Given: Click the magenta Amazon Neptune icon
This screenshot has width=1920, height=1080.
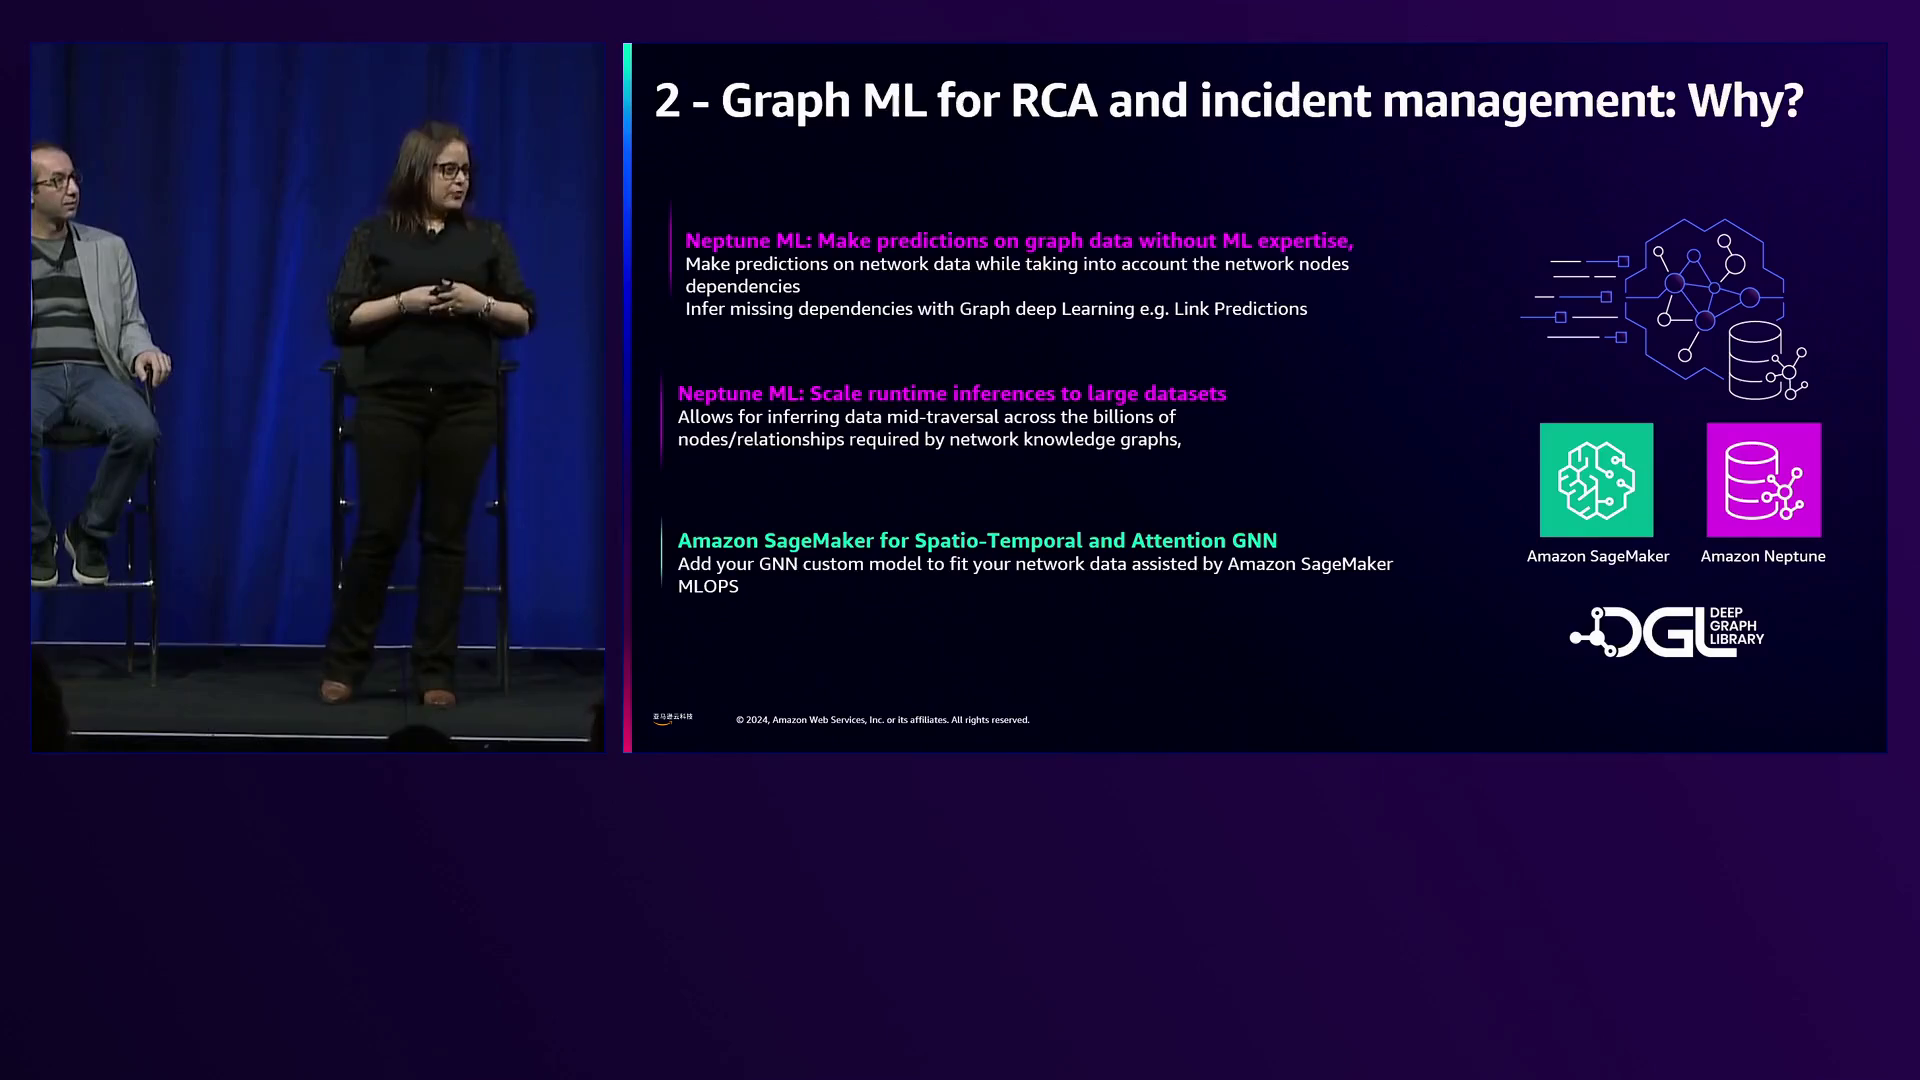Looking at the screenshot, I should [x=1763, y=480].
